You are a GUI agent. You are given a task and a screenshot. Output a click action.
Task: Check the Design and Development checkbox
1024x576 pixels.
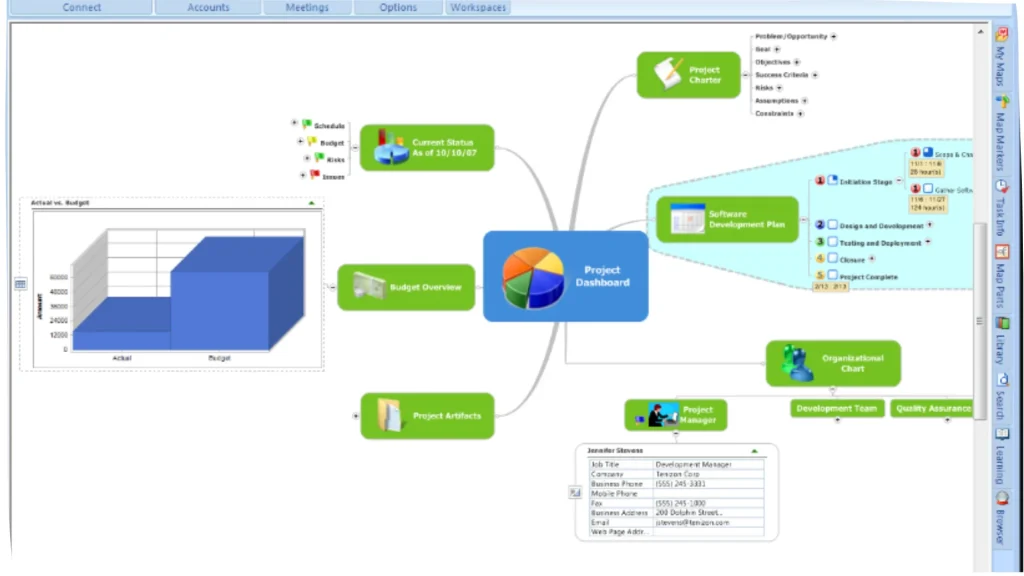[833, 225]
